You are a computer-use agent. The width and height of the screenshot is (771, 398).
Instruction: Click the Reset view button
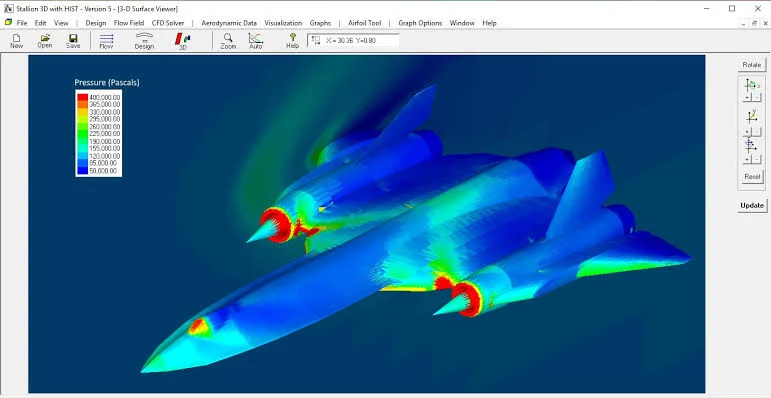752,176
